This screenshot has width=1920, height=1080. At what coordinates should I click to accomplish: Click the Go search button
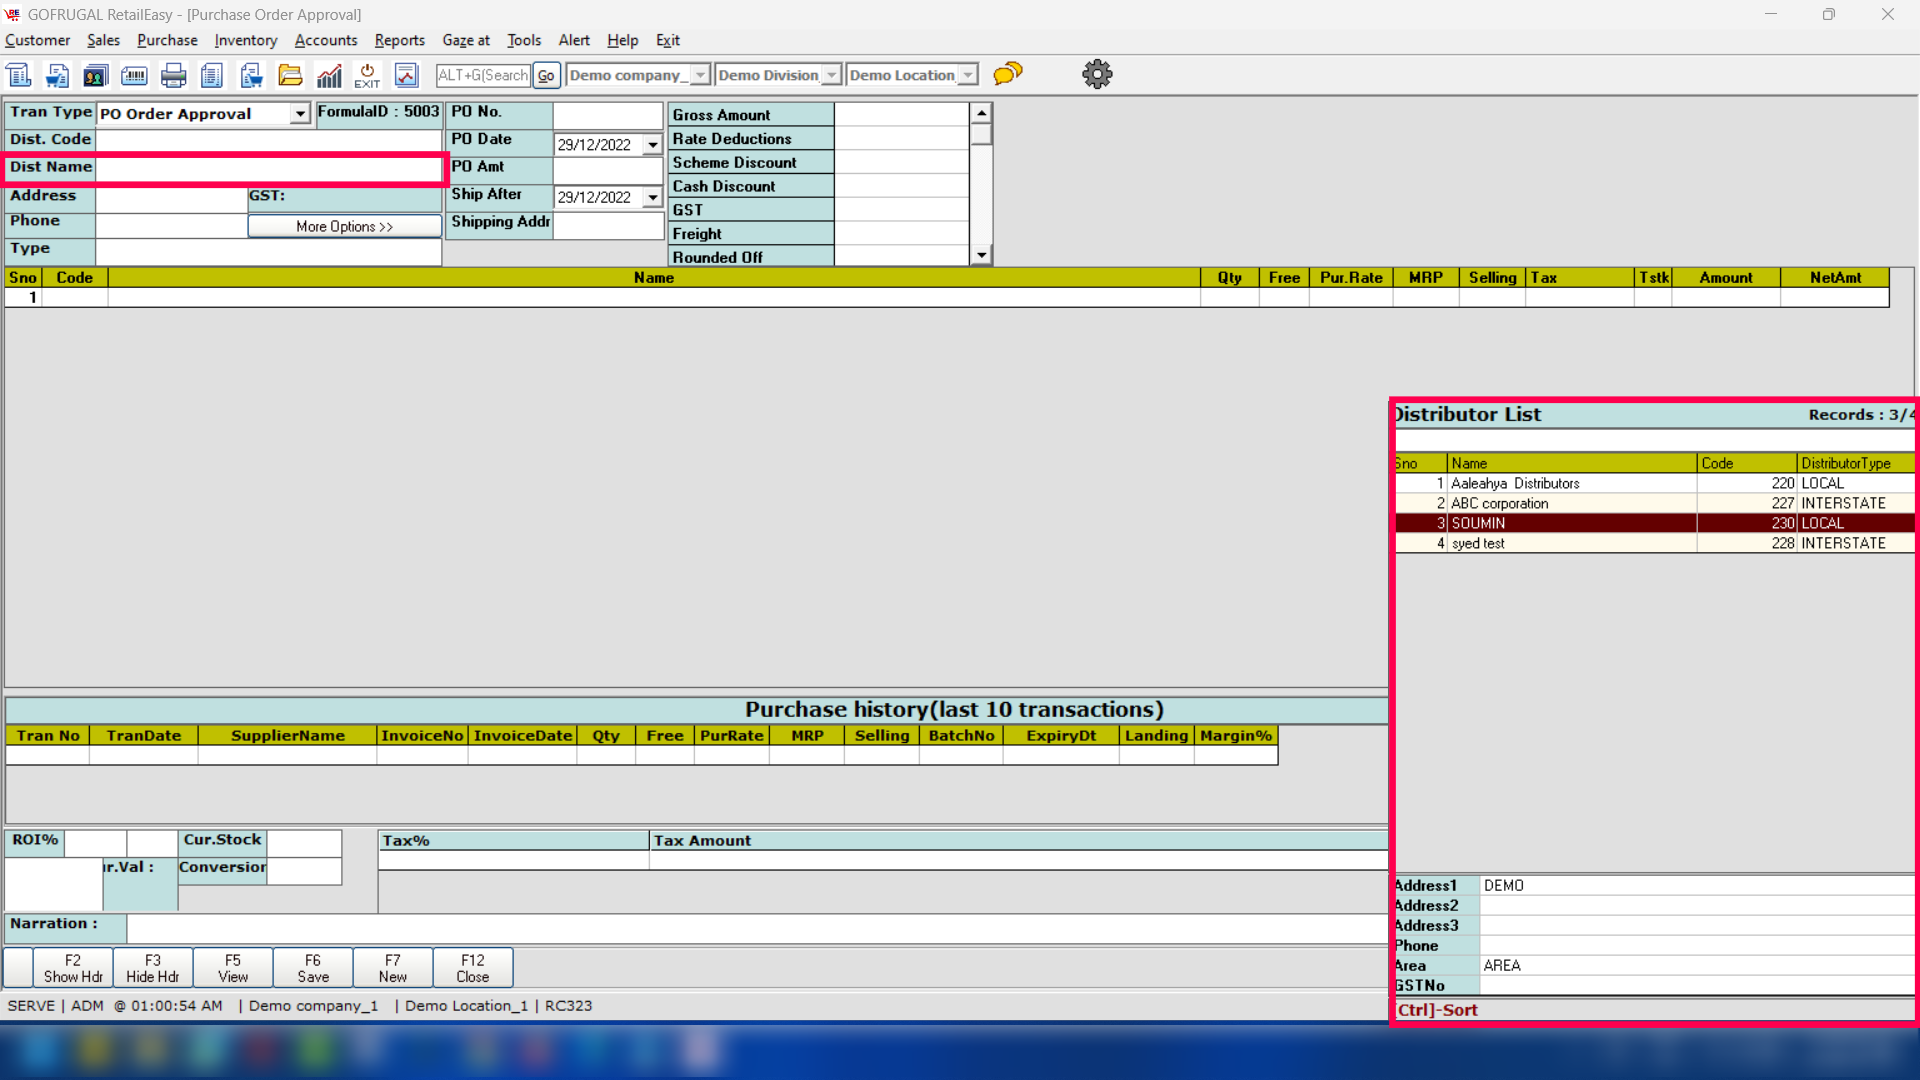545,75
